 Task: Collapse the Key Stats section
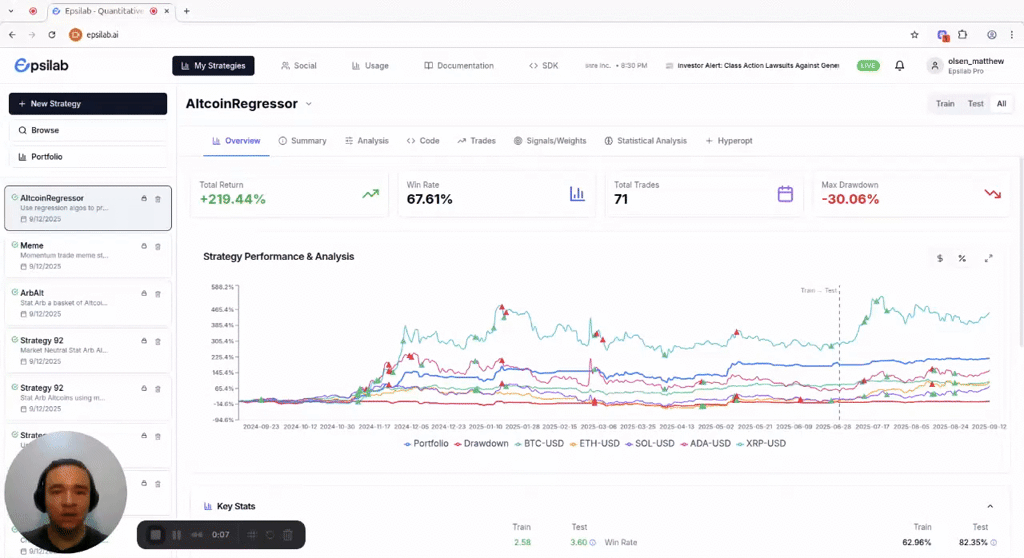[x=990, y=506]
